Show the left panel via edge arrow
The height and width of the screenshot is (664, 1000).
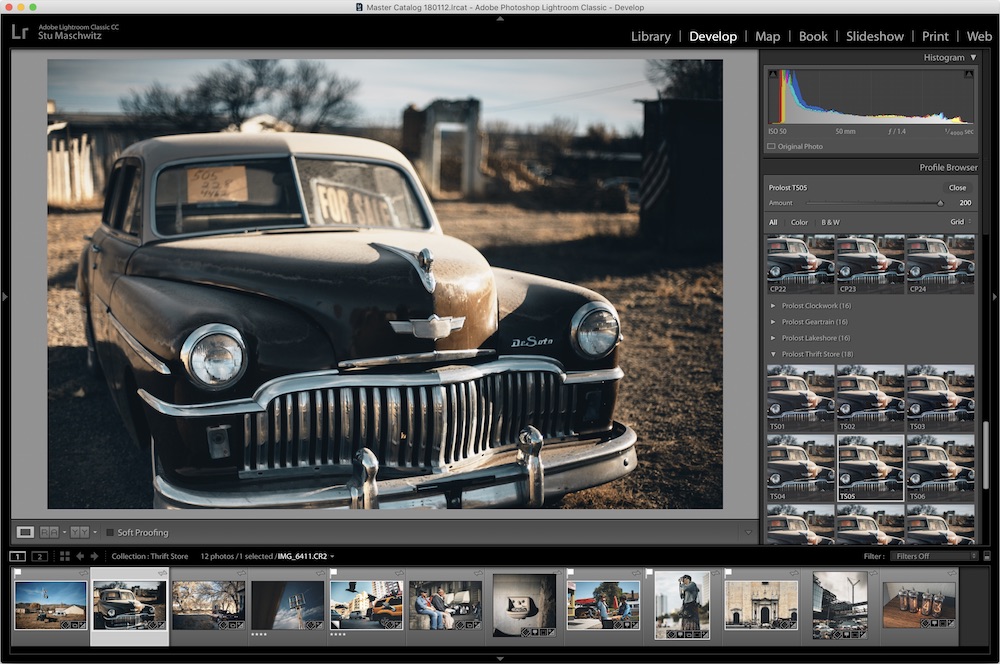pyautogui.click(x=4, y=297)
